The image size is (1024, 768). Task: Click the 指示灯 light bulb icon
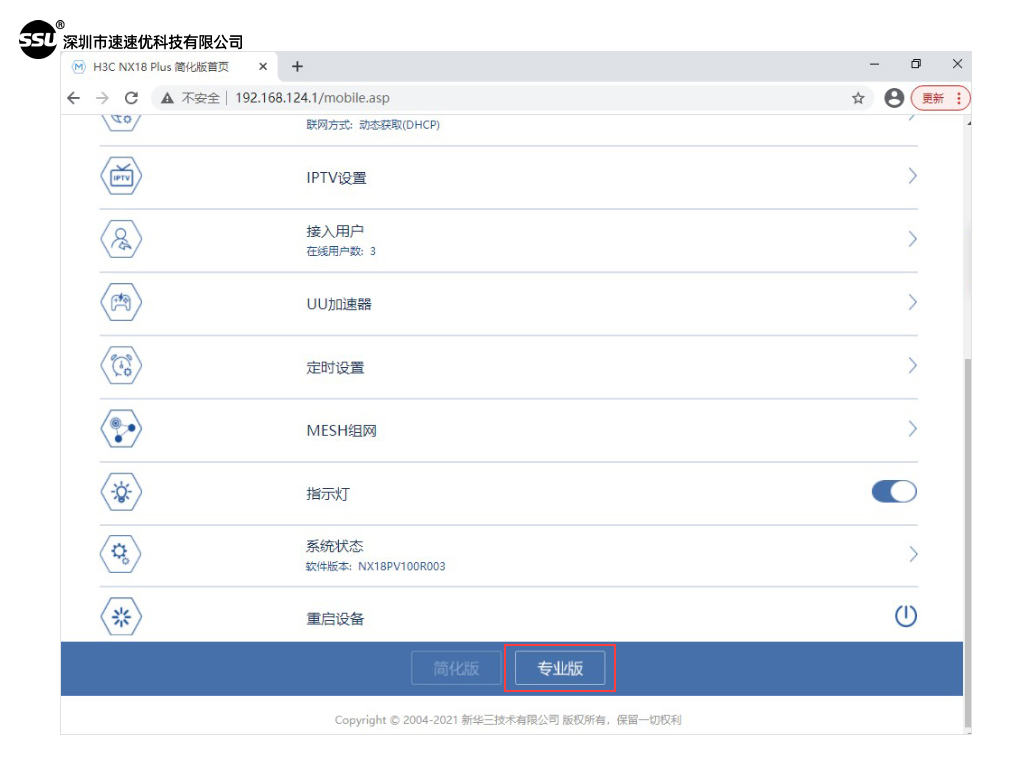[121, 492]
